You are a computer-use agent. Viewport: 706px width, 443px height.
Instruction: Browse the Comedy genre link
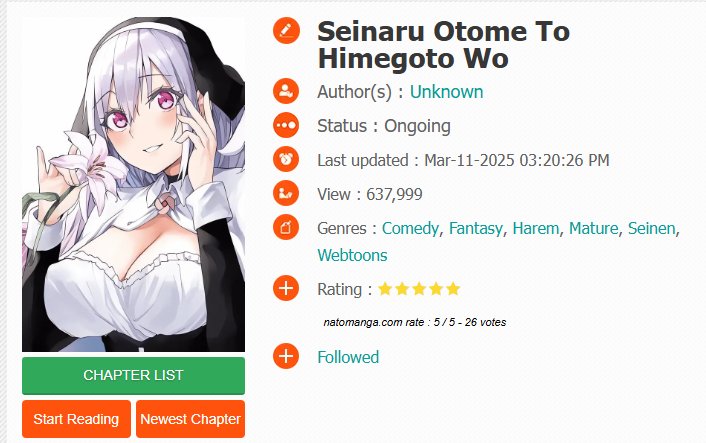pyautogui.click(x=410, y=229)
